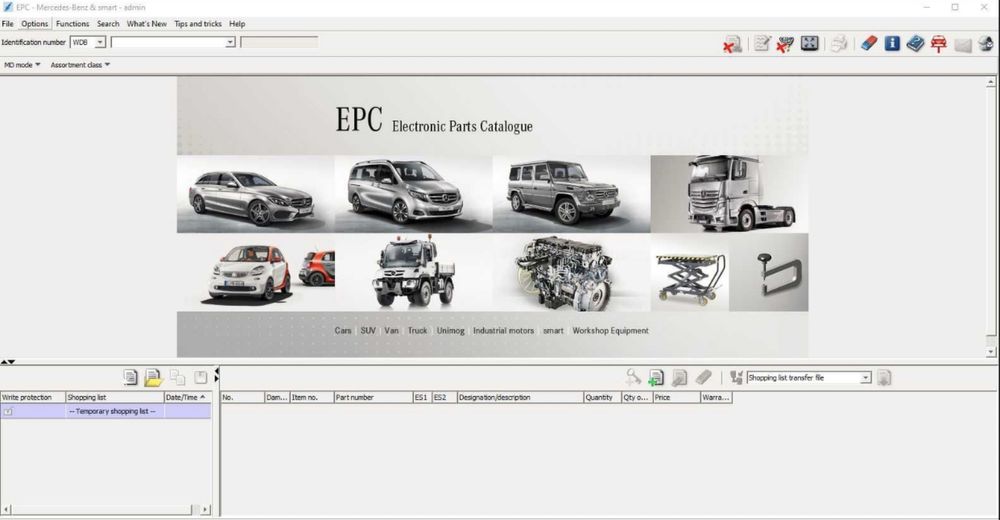Click the printer icon in the toolbar
1000x520 pixels.
(x=839, y=43)
